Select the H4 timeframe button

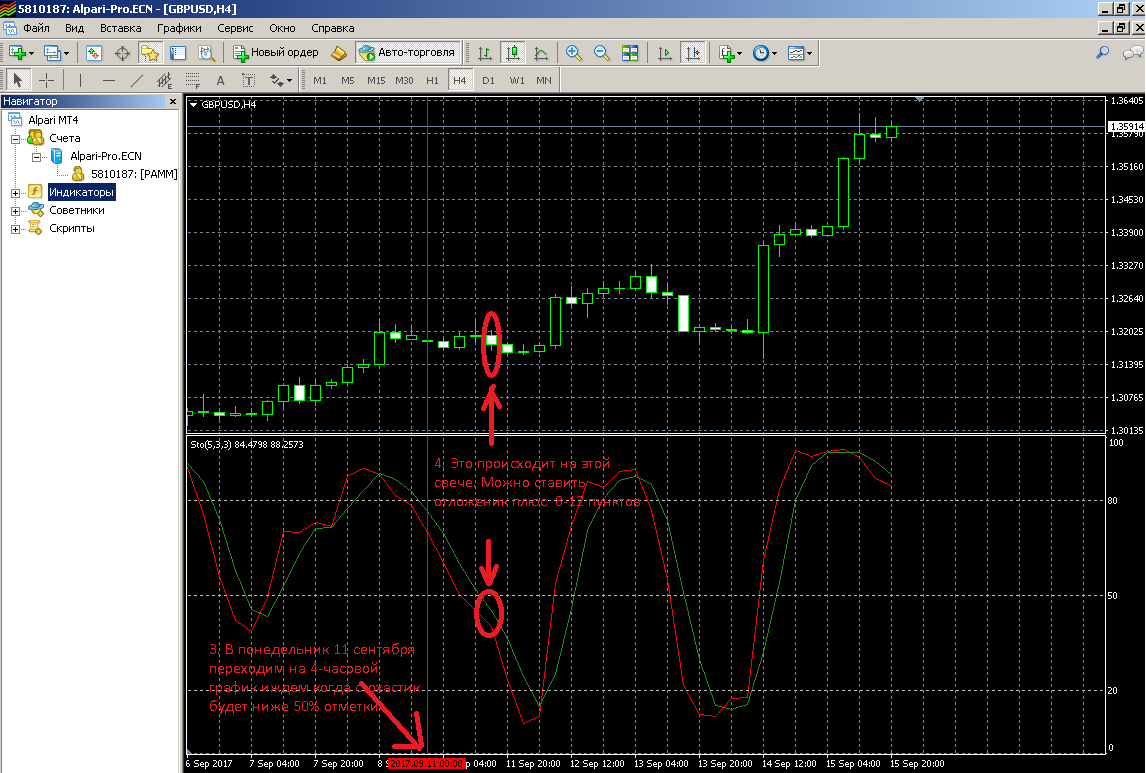[x=460, y=80]
